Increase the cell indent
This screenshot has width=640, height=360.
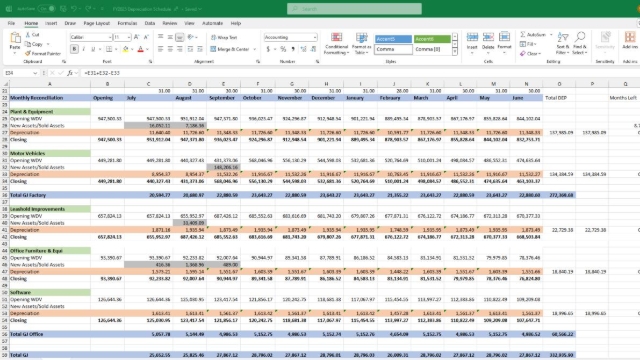click(200, 49)
